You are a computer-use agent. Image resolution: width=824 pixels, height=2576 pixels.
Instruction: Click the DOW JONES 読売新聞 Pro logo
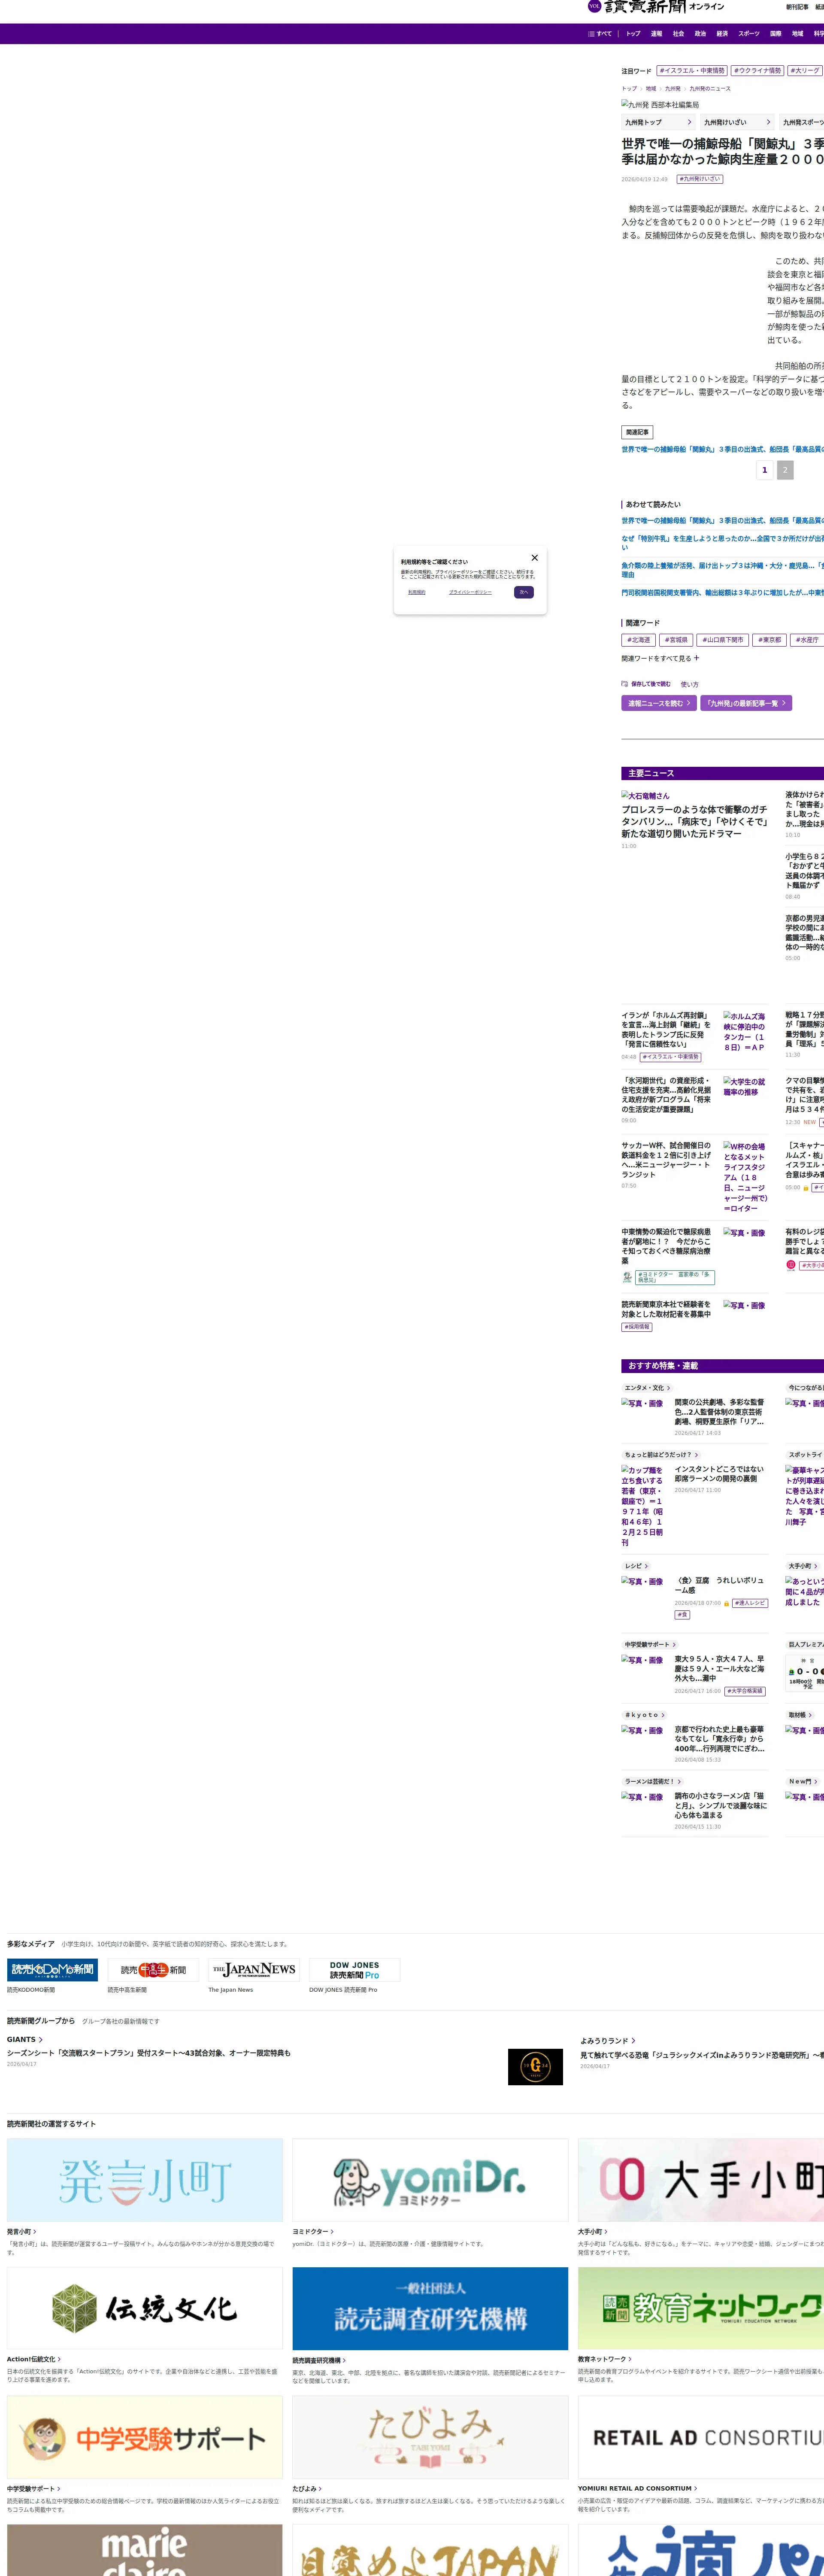click(x=354, y=1970)
